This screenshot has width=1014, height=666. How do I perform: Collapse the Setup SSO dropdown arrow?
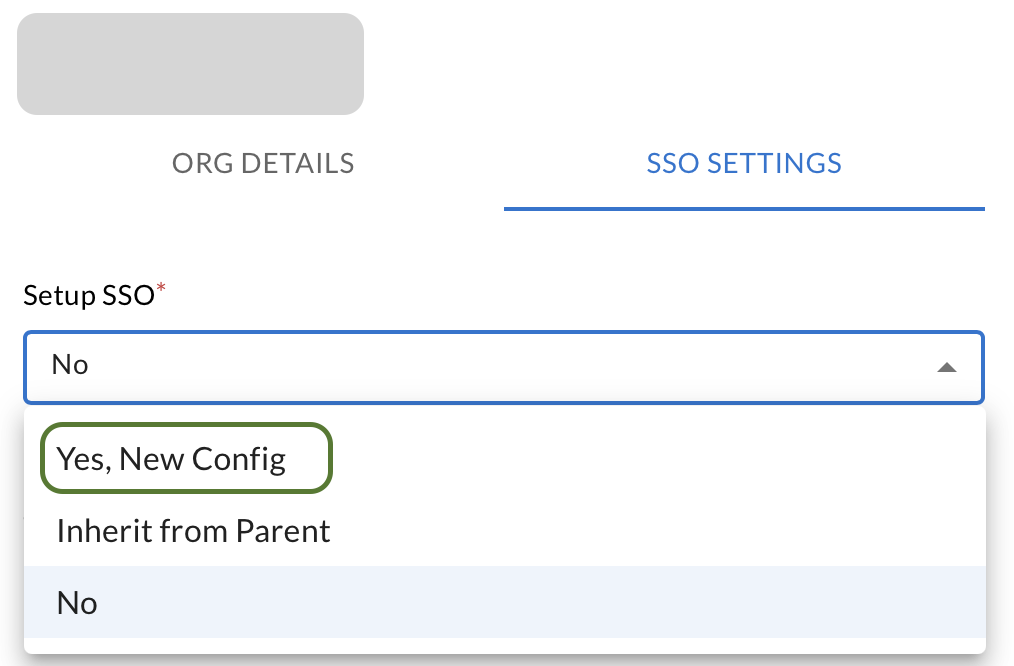(946, 367)
